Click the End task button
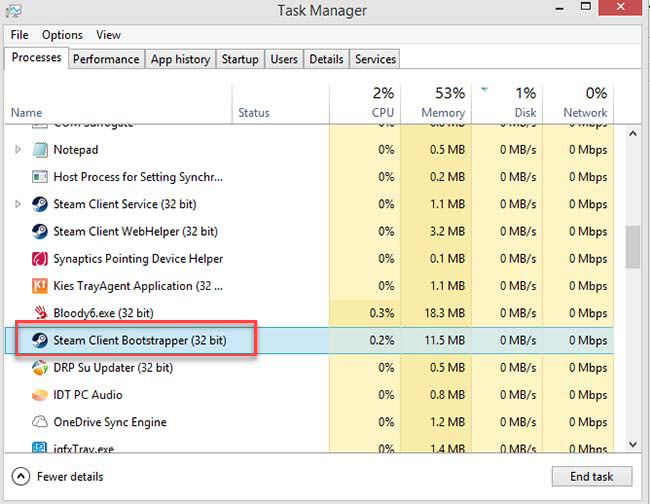Image resolution: width=650 pixels, height=504 pixels. point(592,477)
